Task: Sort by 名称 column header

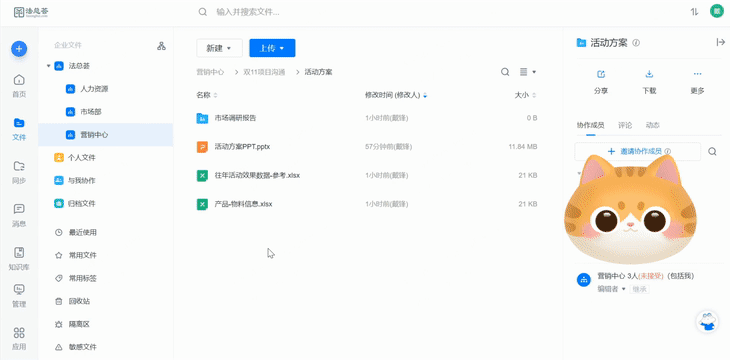Action: coord(207,95)
